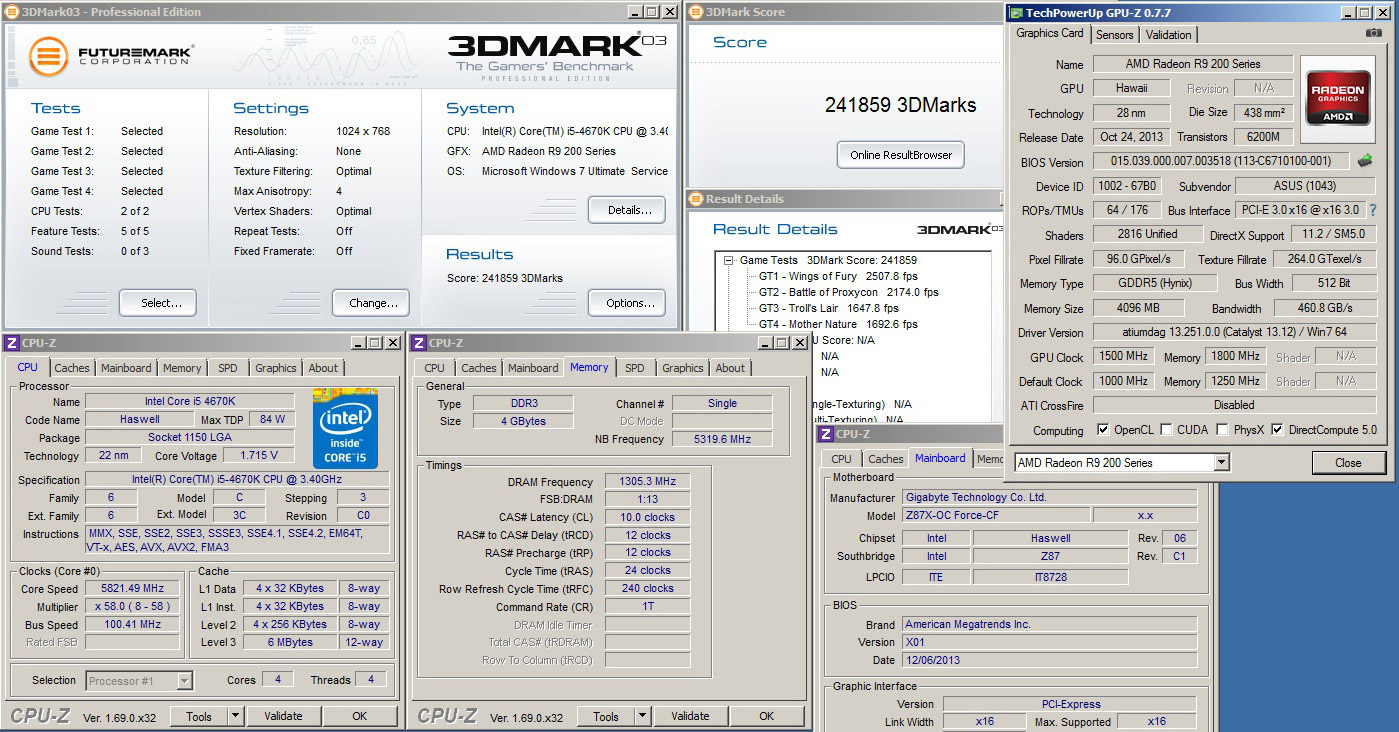
Task: Select the GT4 - Mother Nature row
Action: pyautogui.click(x=838, y=324)
